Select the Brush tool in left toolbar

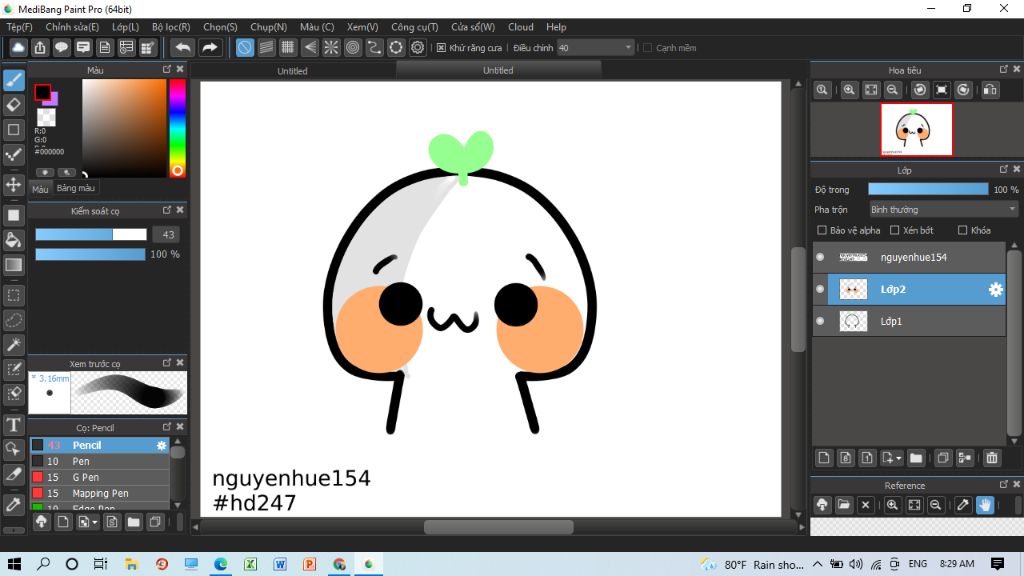point(14,80)
